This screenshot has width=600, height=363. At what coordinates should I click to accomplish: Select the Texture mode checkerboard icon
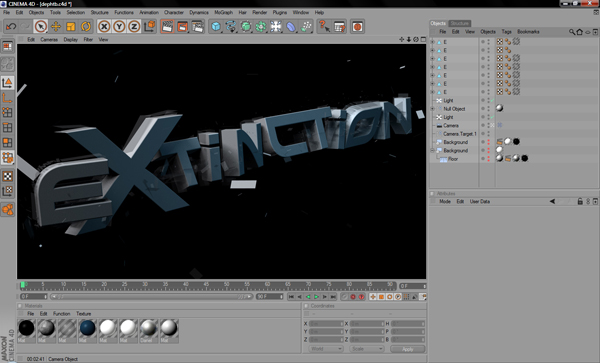[8, 176]
